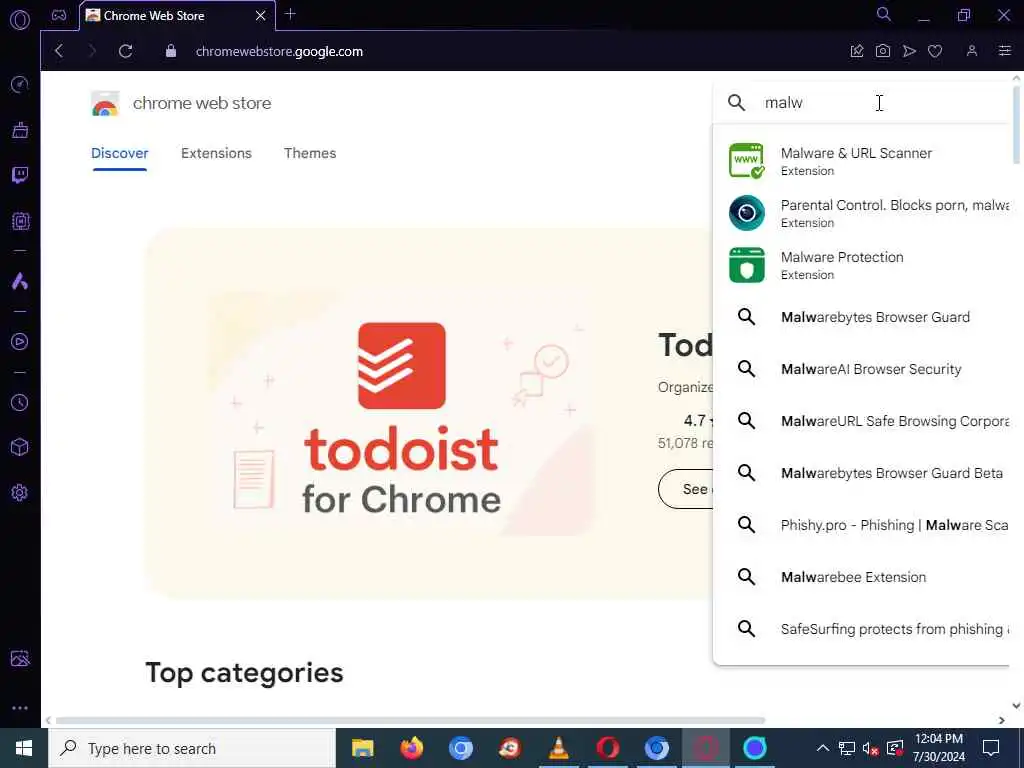Choose Malwarebee Extension suggestion

[x=862, y=577]
